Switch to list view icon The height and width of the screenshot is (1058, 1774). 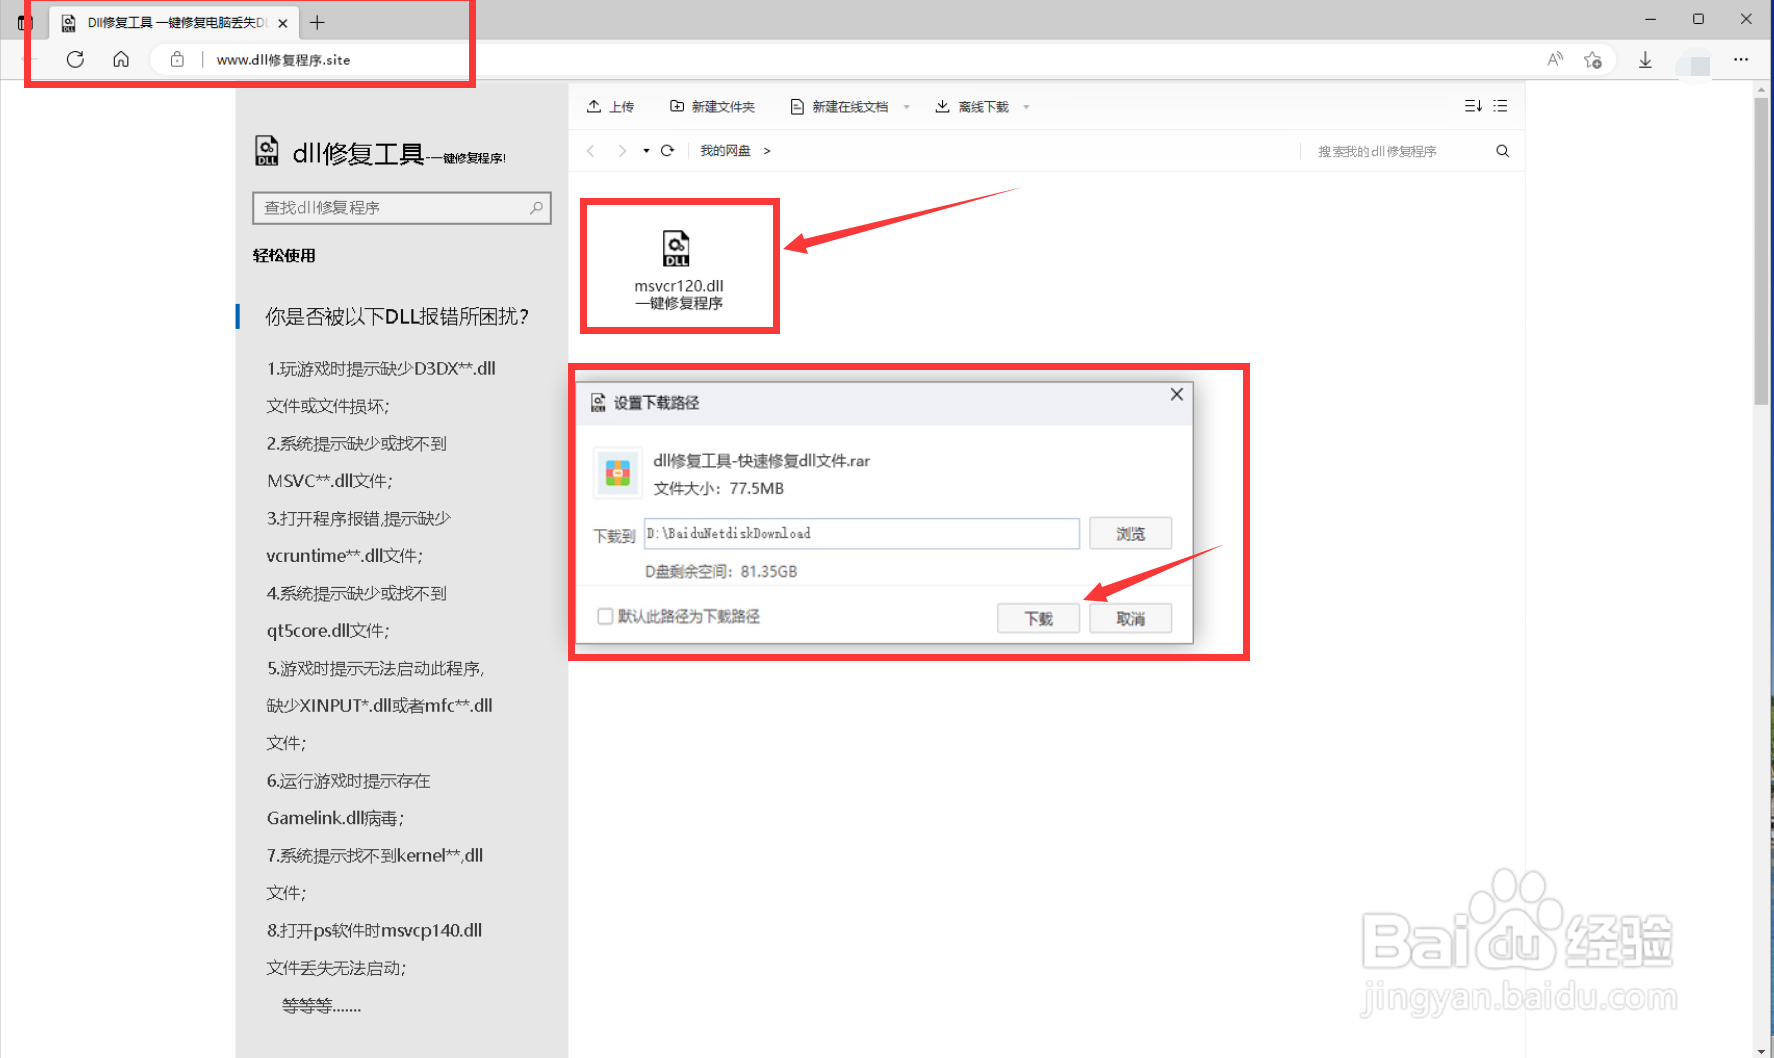pyautogui.click(x=1501, y=106)
